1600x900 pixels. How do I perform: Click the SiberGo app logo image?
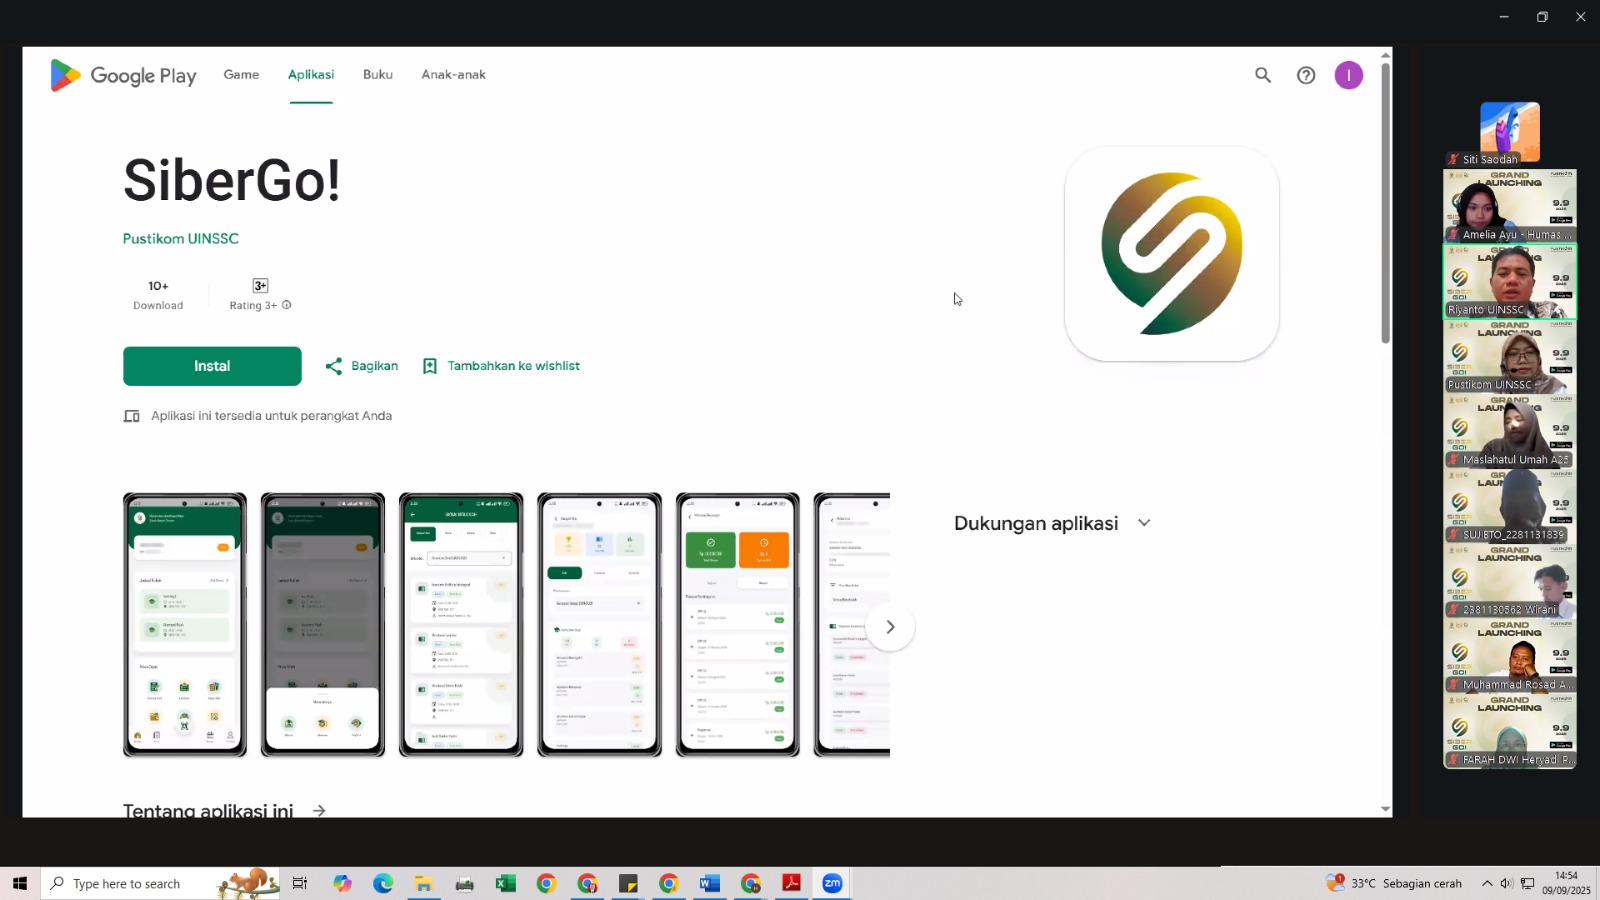1171,254
